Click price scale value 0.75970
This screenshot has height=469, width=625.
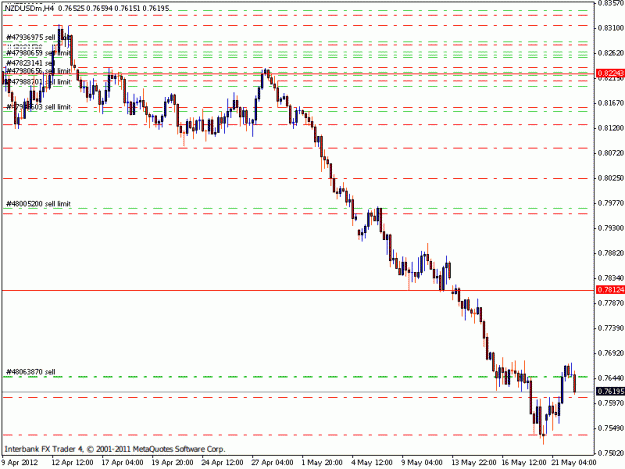tap(611, 403)
